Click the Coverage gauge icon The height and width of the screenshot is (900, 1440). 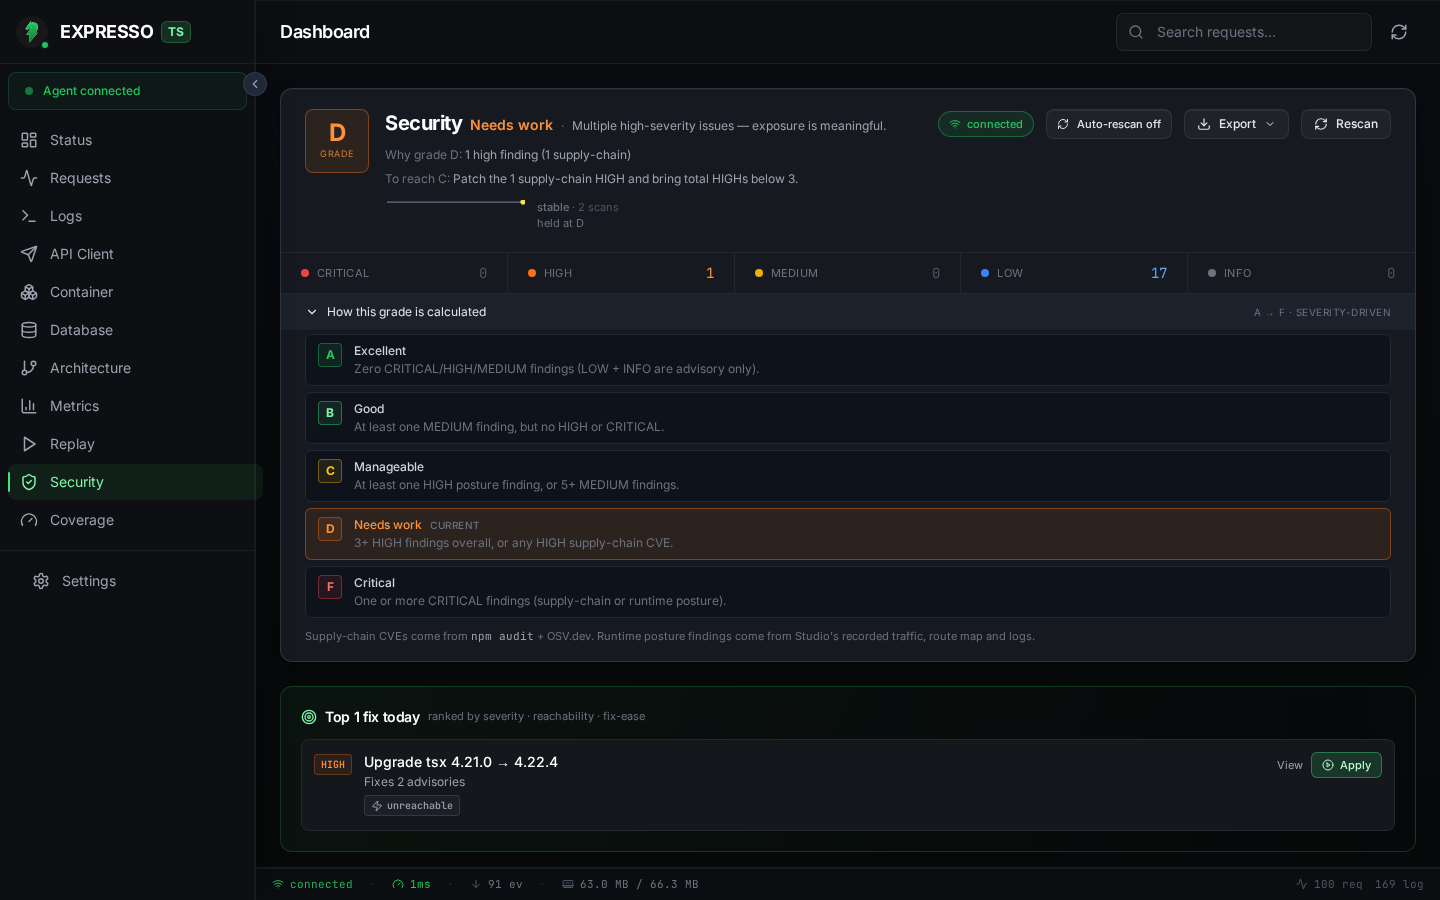click(x=29, y=520)
